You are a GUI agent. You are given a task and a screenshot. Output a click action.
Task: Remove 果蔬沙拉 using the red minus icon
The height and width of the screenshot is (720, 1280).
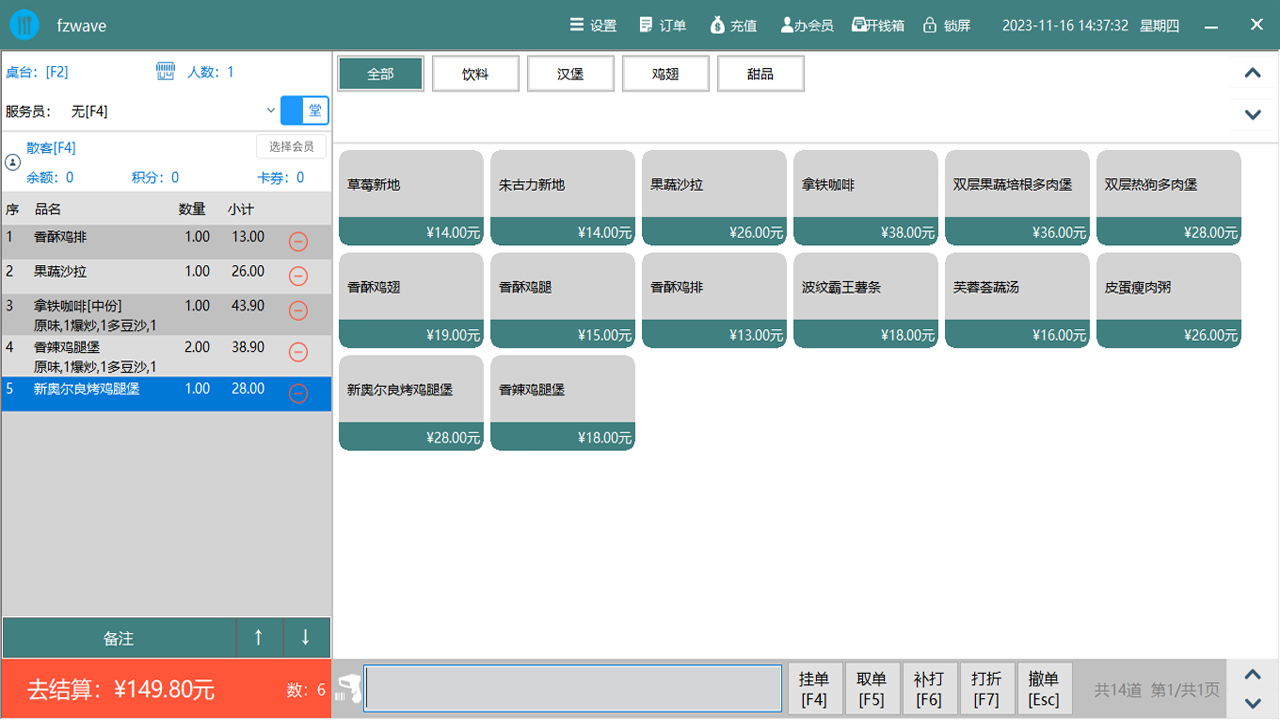pyautogui.click(x=298, y=276)
